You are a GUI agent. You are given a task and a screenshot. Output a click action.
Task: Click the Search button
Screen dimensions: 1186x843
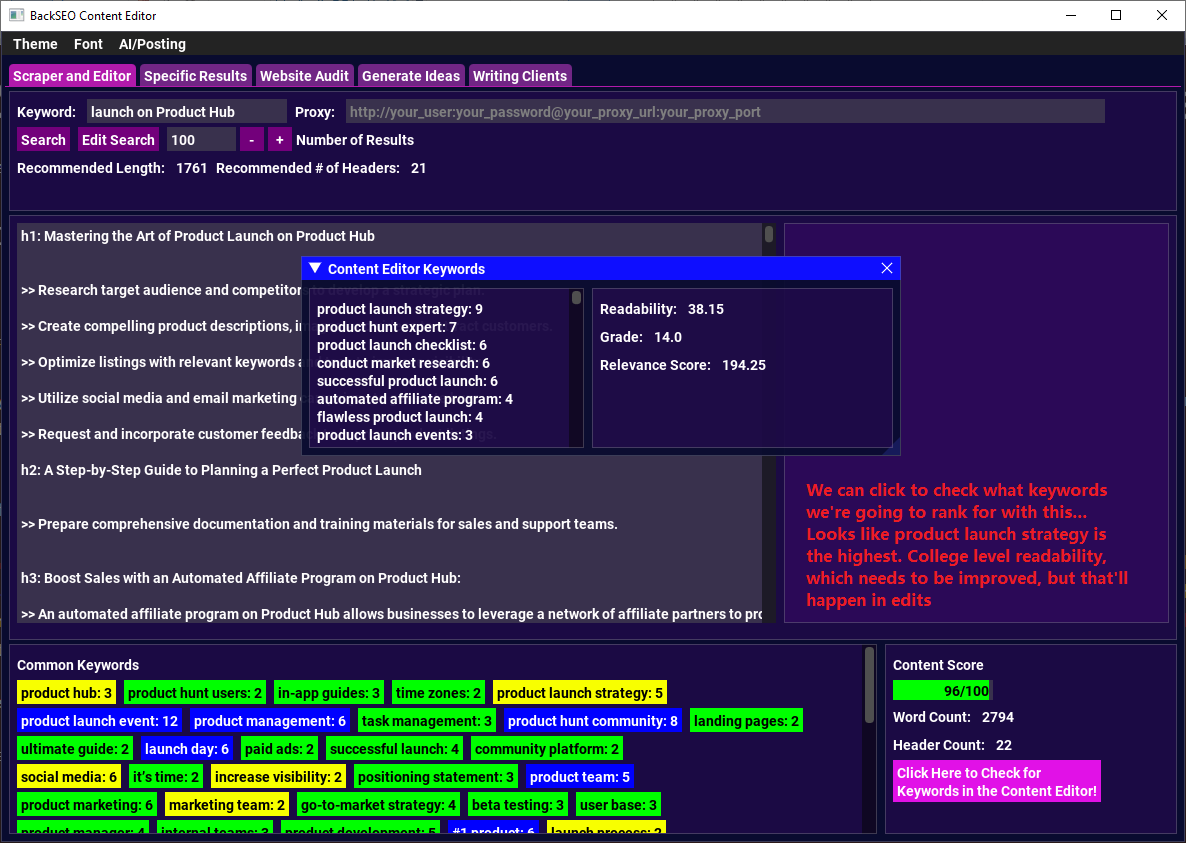[43, 140]
